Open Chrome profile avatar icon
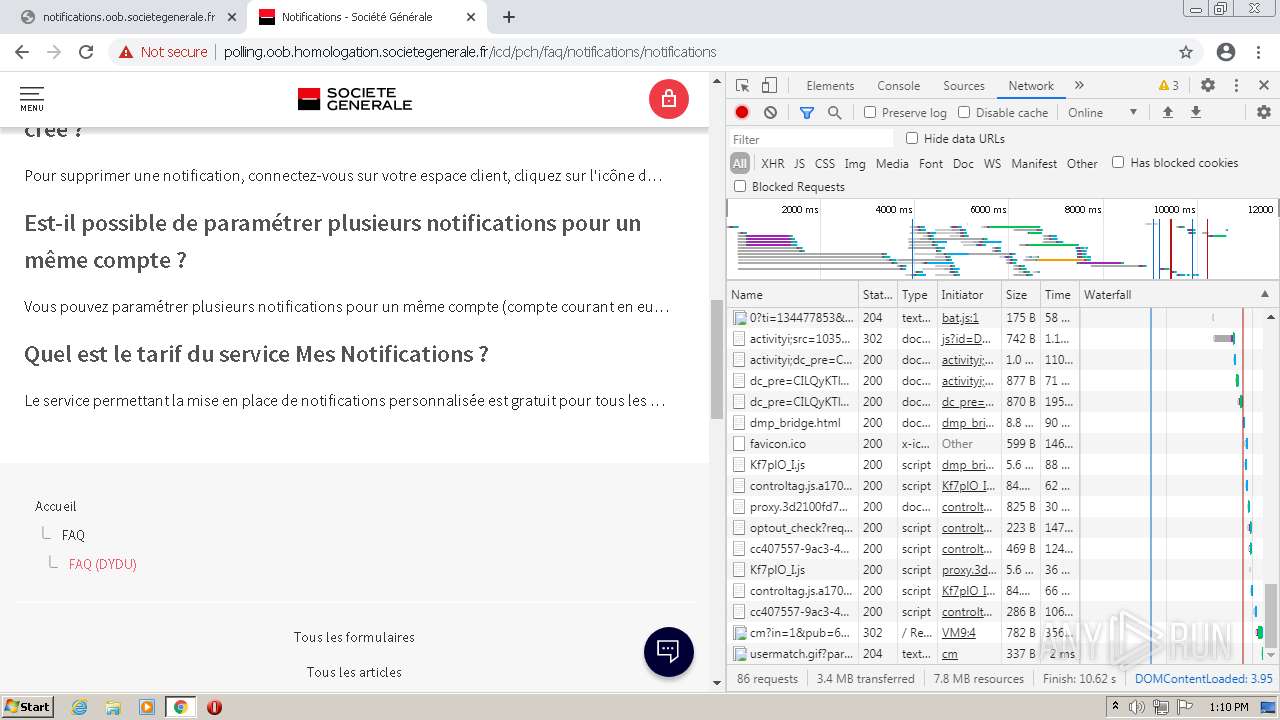This screenshot has height=720, width=1280. click(x=1226, y=52)
